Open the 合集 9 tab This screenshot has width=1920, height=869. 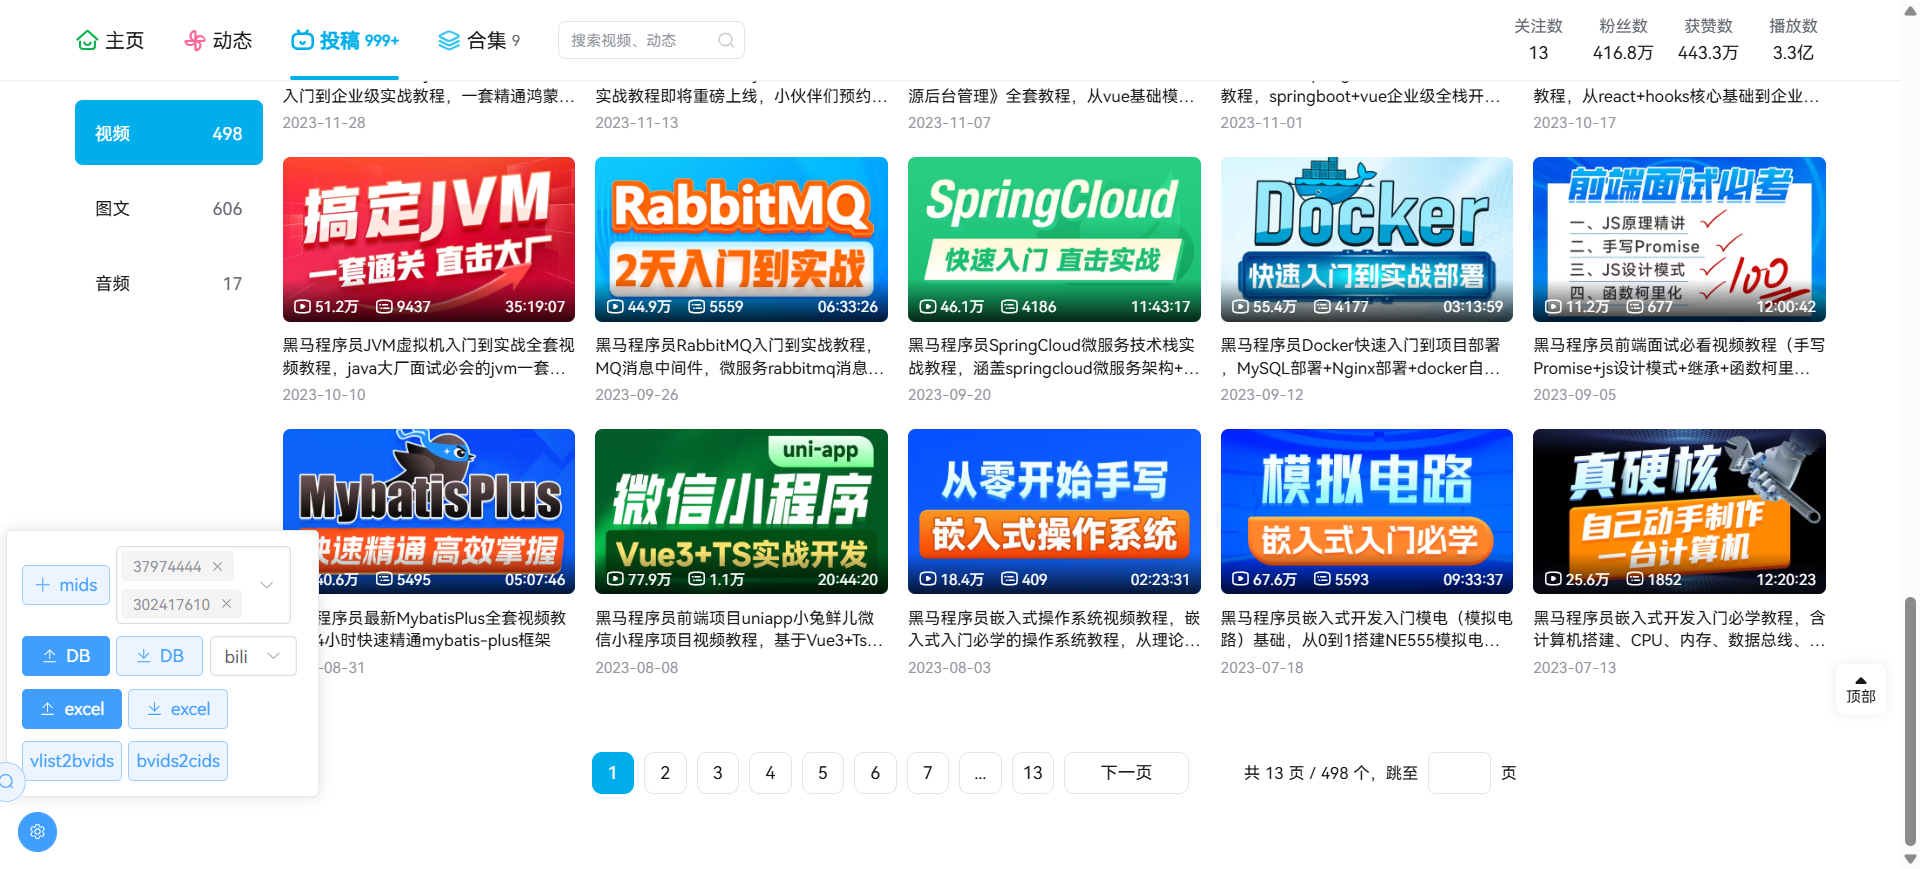(479, 40)
